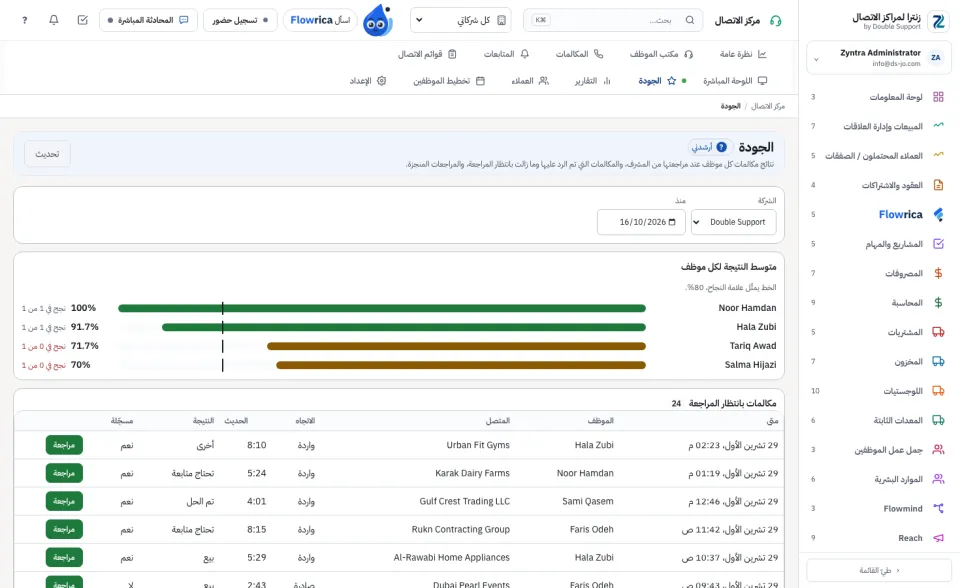
Task: Click the help question mark icon
Action: pos(24,20)
